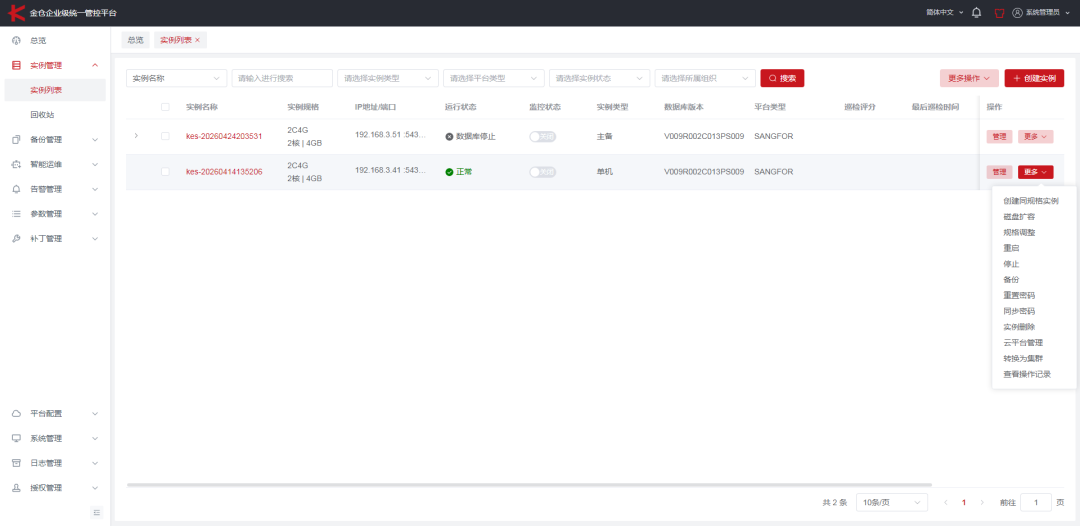Select 转换为集群 from the menu

click(1023, 359)
